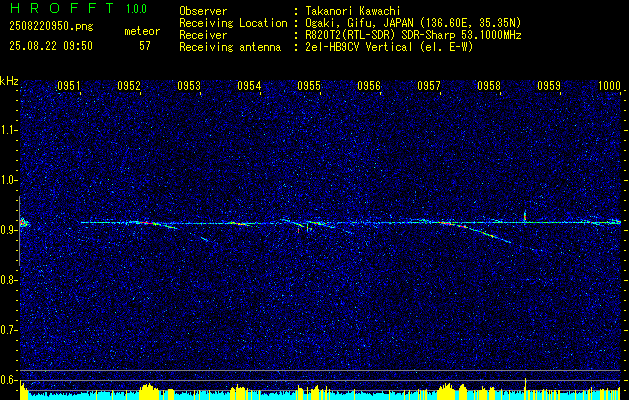Image resolution: width=629 pixels, height=400 pixels.
Task: Click the 0957 time marker
Action: pyautogui.click(x=429, y=85)
